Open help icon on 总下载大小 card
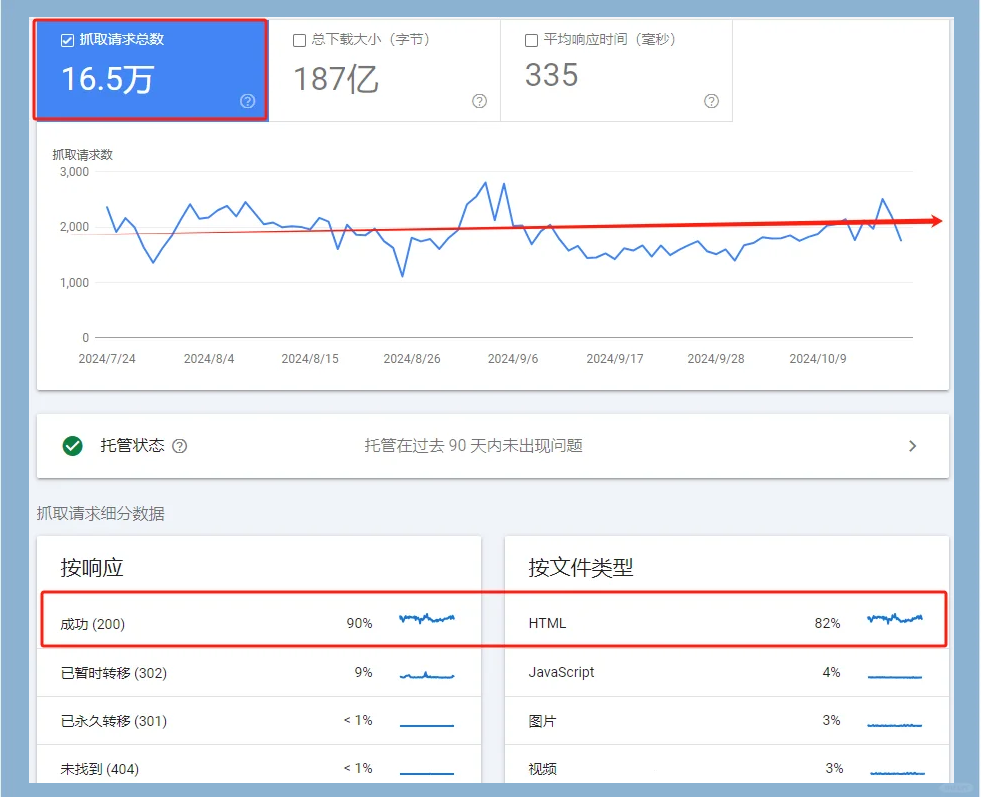The height and width of the screenshot is (797, 981). pos(479,101)
